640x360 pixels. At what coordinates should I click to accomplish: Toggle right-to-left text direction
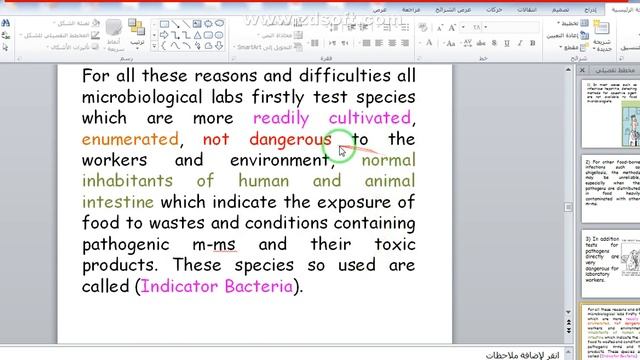344,43
